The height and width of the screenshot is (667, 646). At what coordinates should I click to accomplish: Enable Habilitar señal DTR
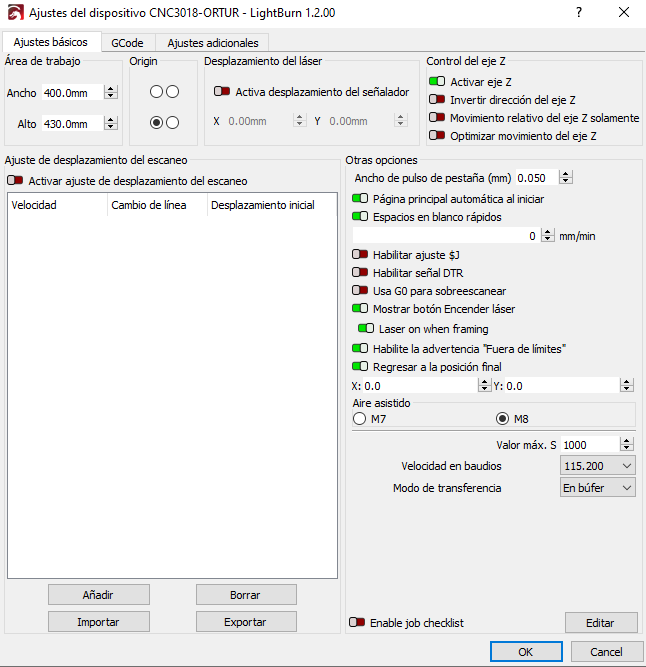point(360,272)
